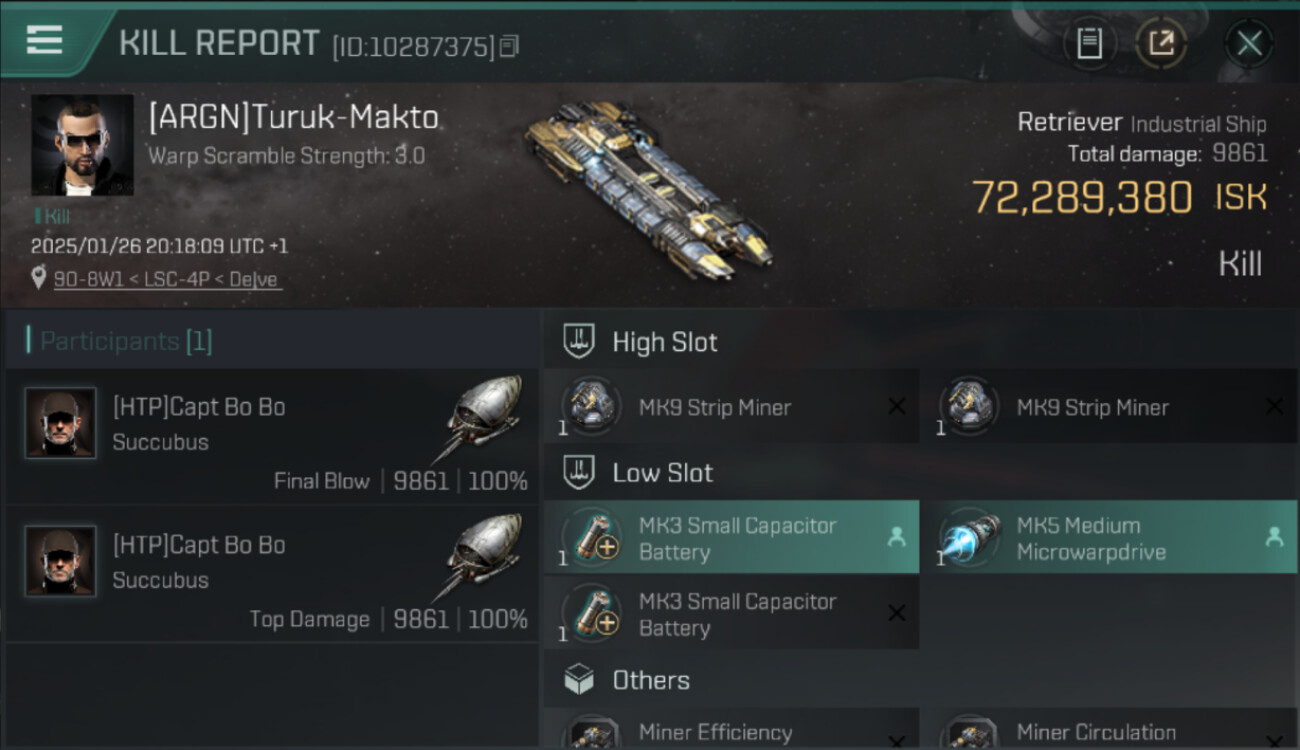Open the clipboard notes icon
Screen dimensions: 1300x750
(x=1089, y=43)
